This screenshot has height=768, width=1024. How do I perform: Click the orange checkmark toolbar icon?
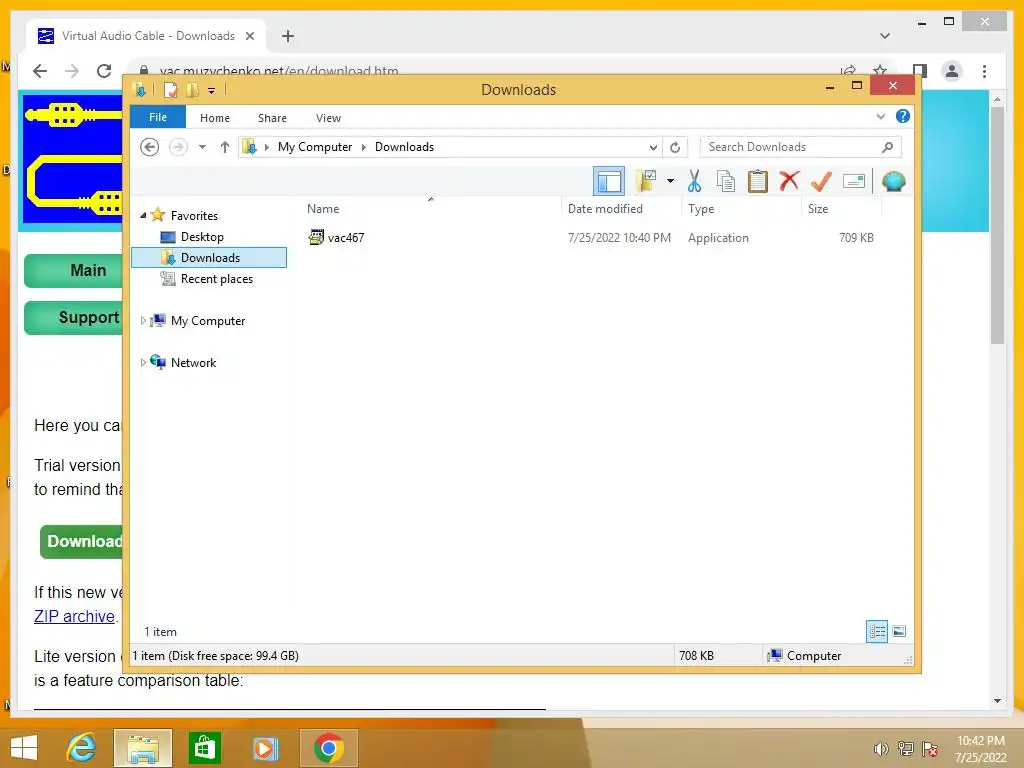(821, 181)
